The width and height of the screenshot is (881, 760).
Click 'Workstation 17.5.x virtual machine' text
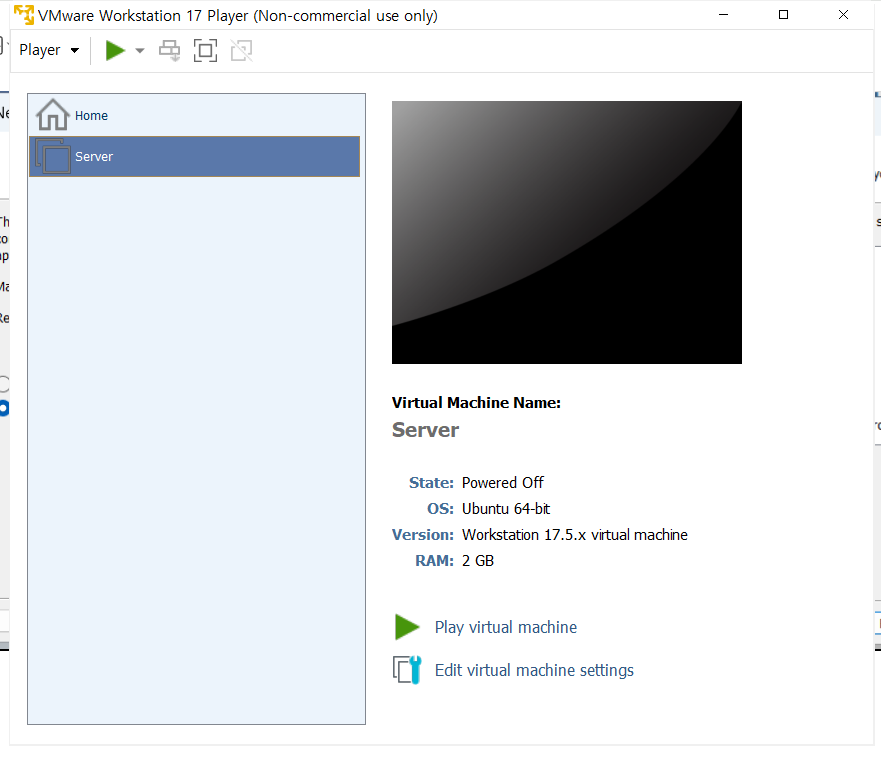574,534
